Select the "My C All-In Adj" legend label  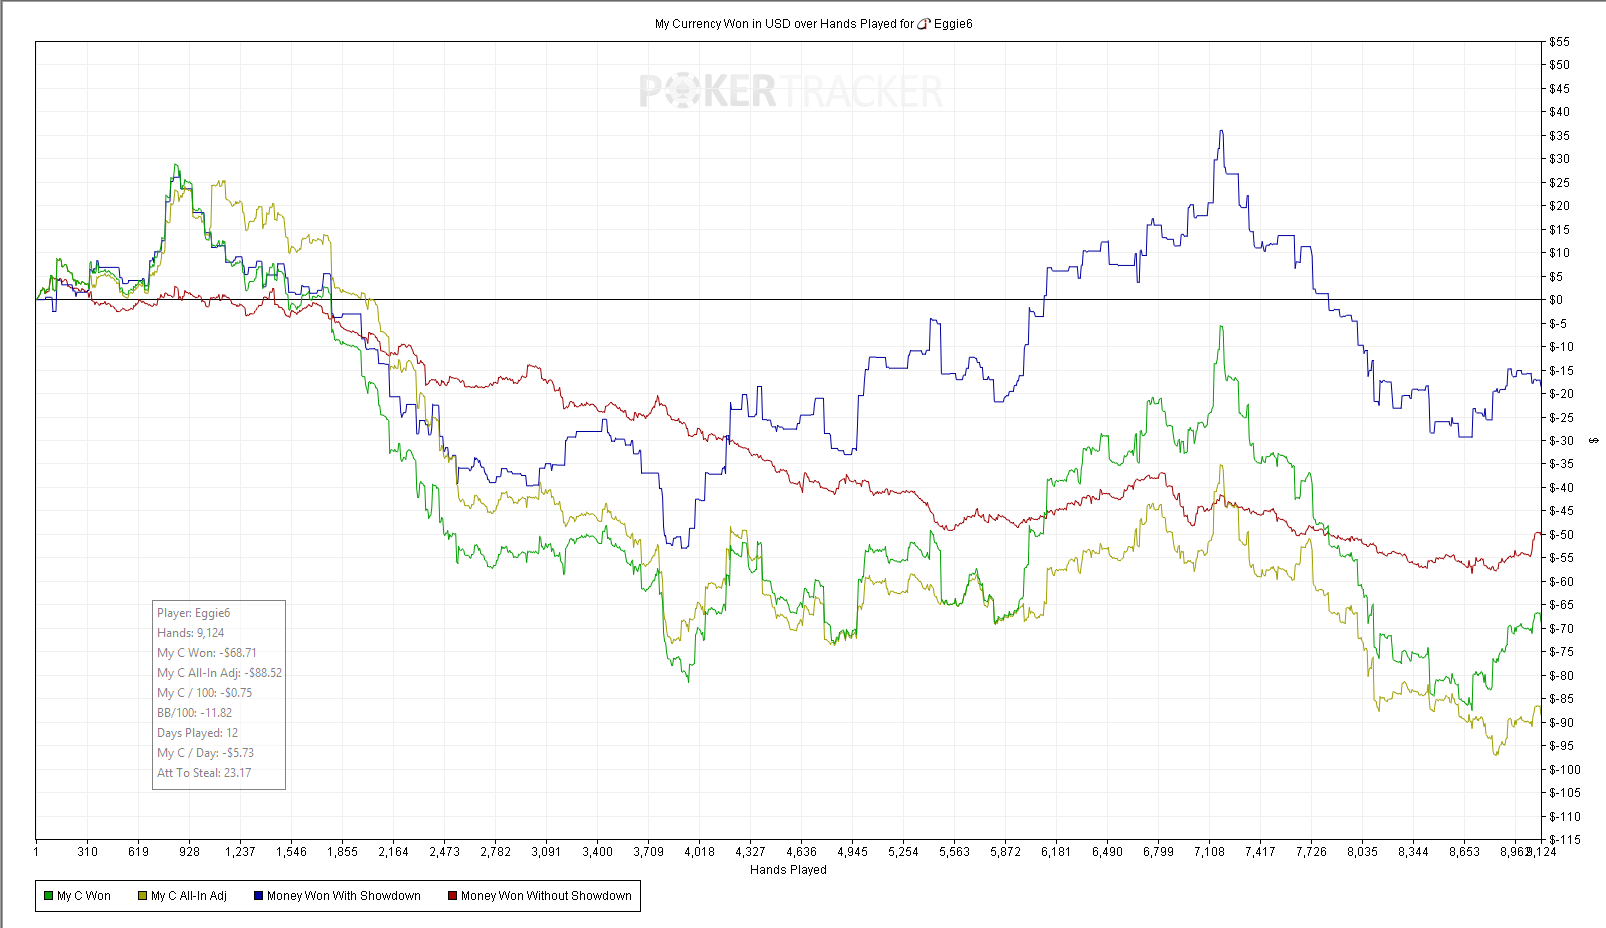pyautogui.click(x=189, y=896)
